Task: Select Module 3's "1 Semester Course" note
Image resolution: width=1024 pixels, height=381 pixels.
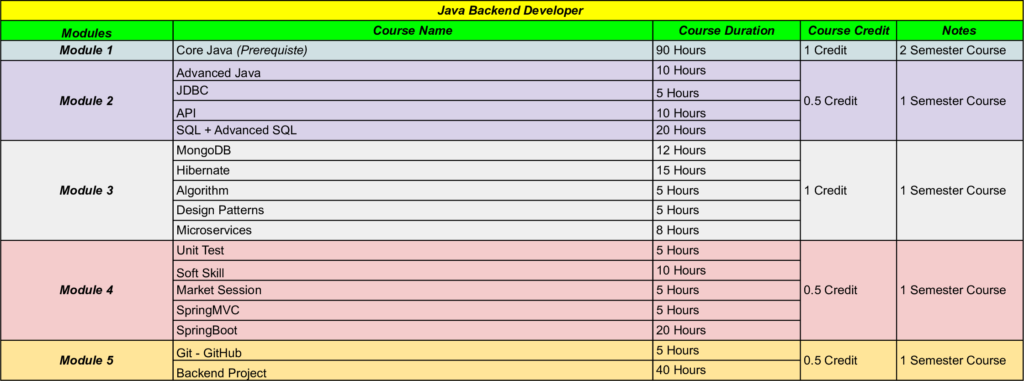Action: [x=959, y=190]
